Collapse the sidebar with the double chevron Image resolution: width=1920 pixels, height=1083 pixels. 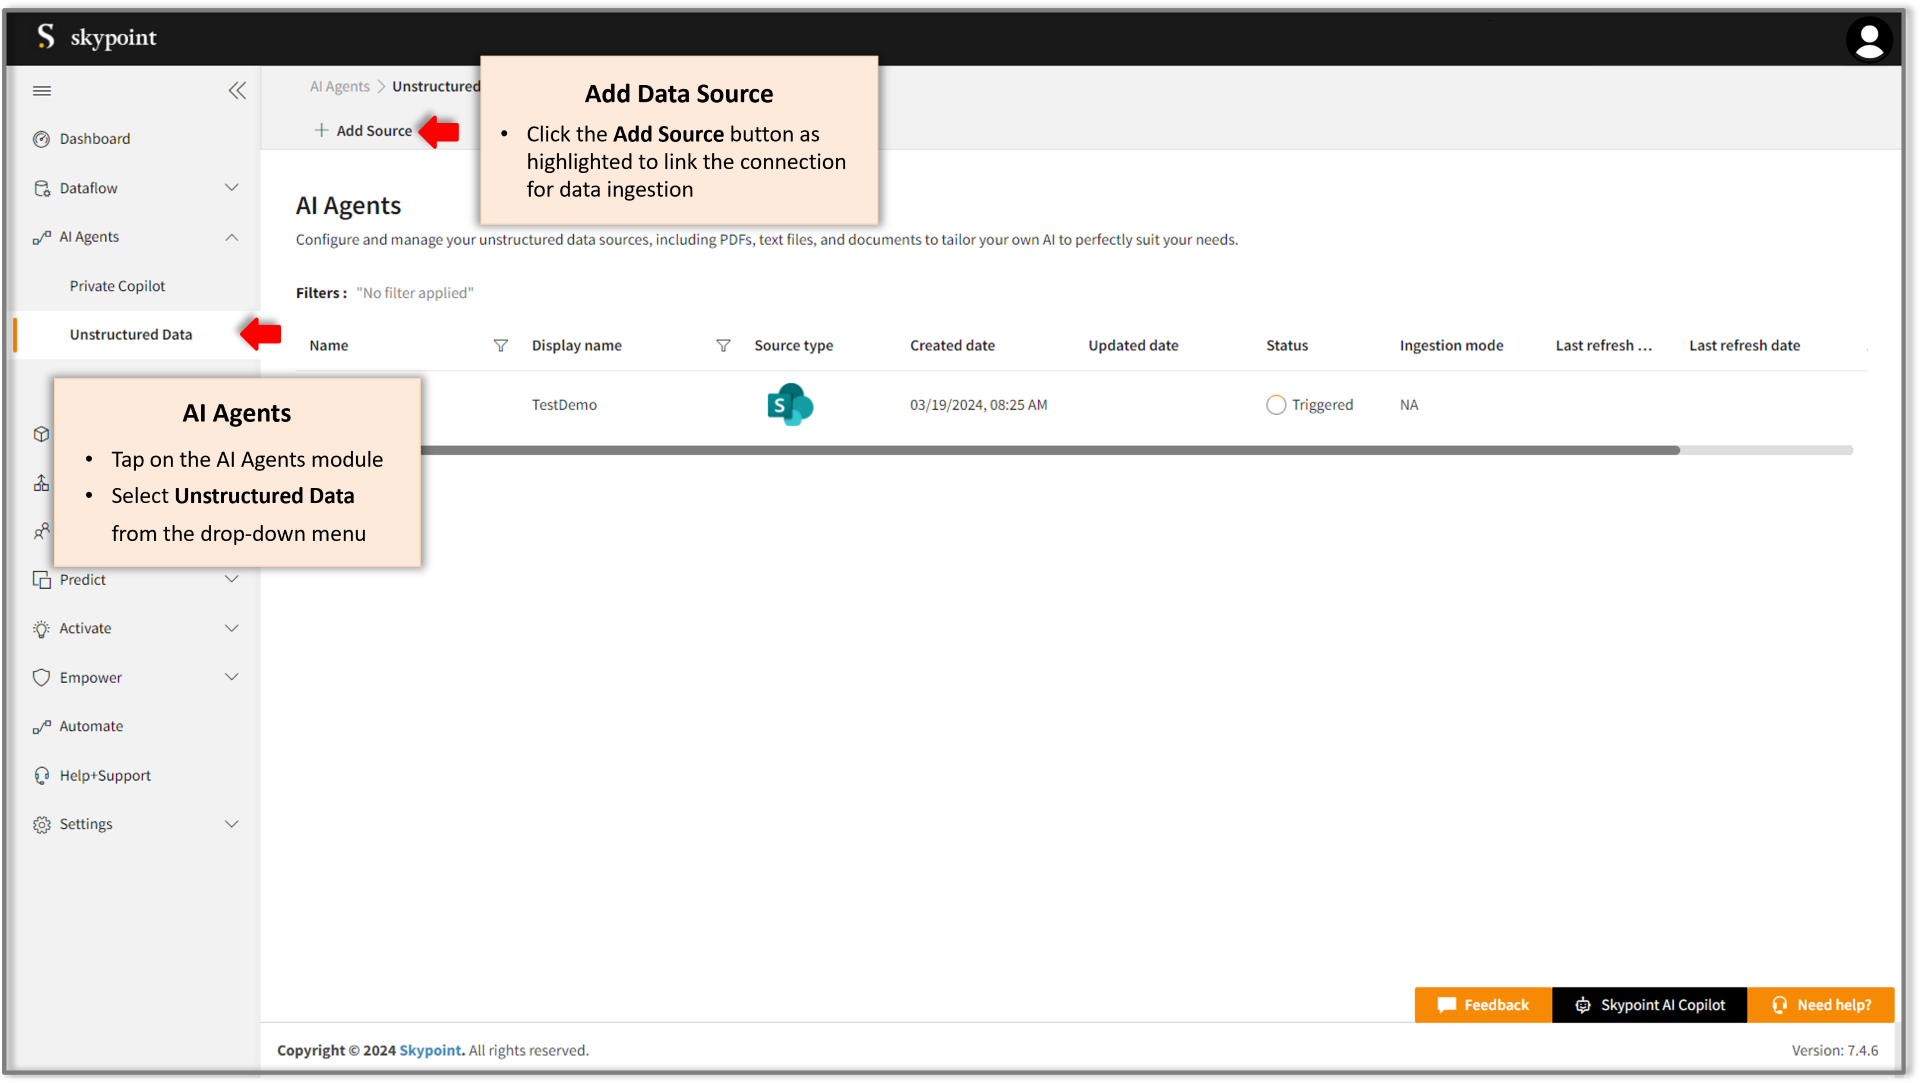[237, 90]
